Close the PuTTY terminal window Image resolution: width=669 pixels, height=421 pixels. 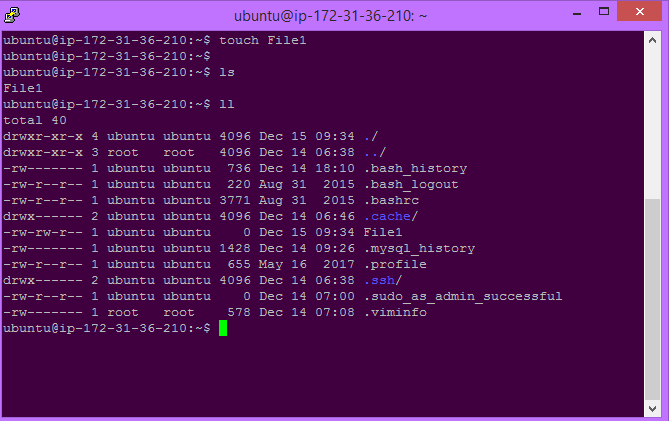[640, 12]
